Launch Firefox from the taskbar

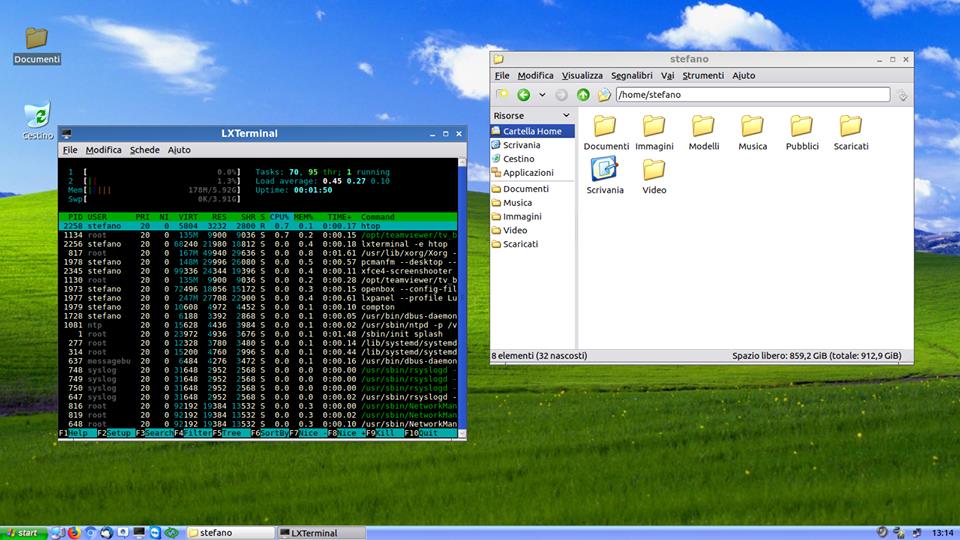[x=74, y=533]
